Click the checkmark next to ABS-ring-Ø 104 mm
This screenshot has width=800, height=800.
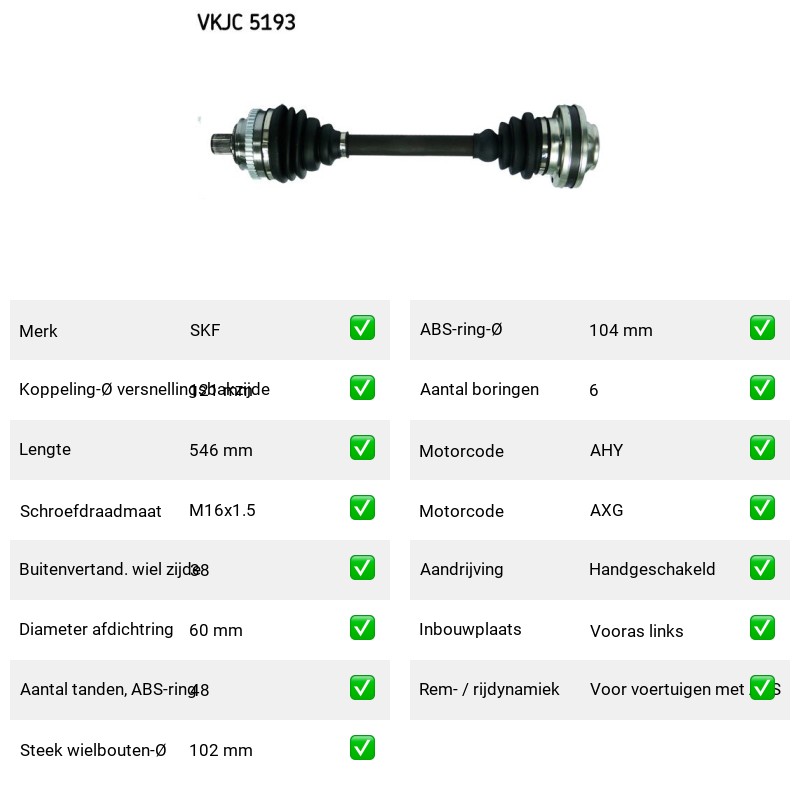pyautogui.click(x=762, y=328)
